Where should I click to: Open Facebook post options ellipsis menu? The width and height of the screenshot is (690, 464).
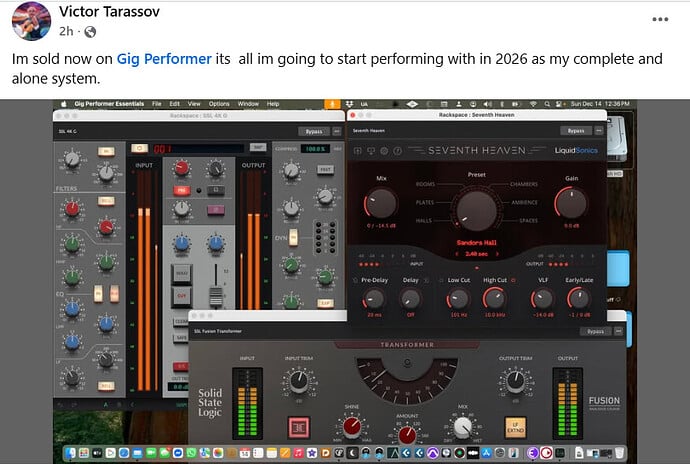(x=660, y=19)
